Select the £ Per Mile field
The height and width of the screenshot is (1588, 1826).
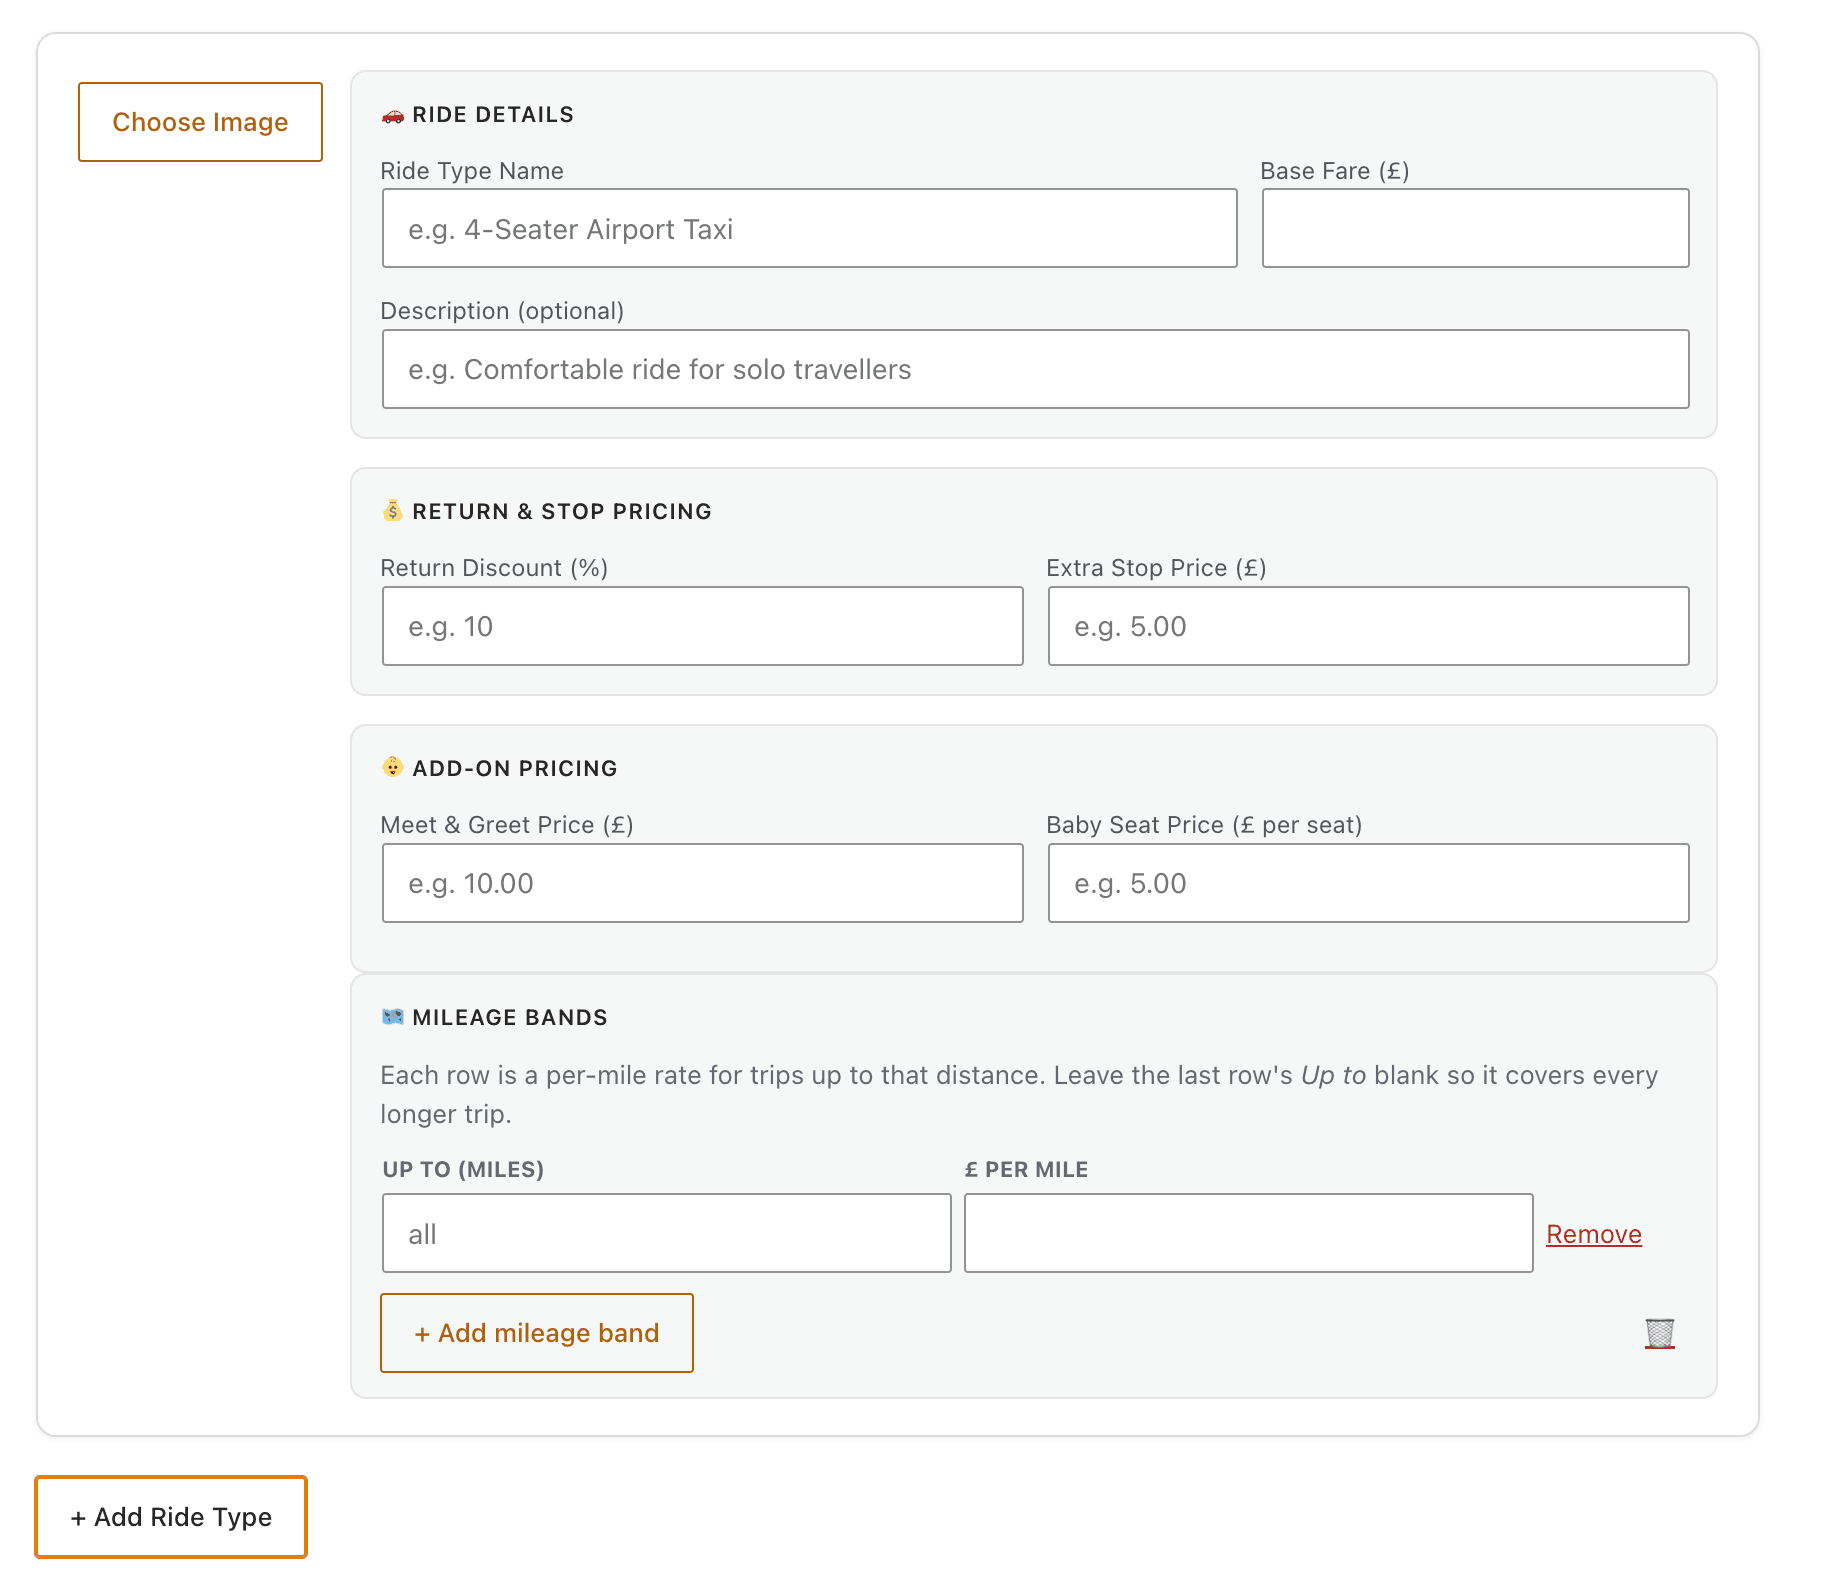pos(1249,1233)
